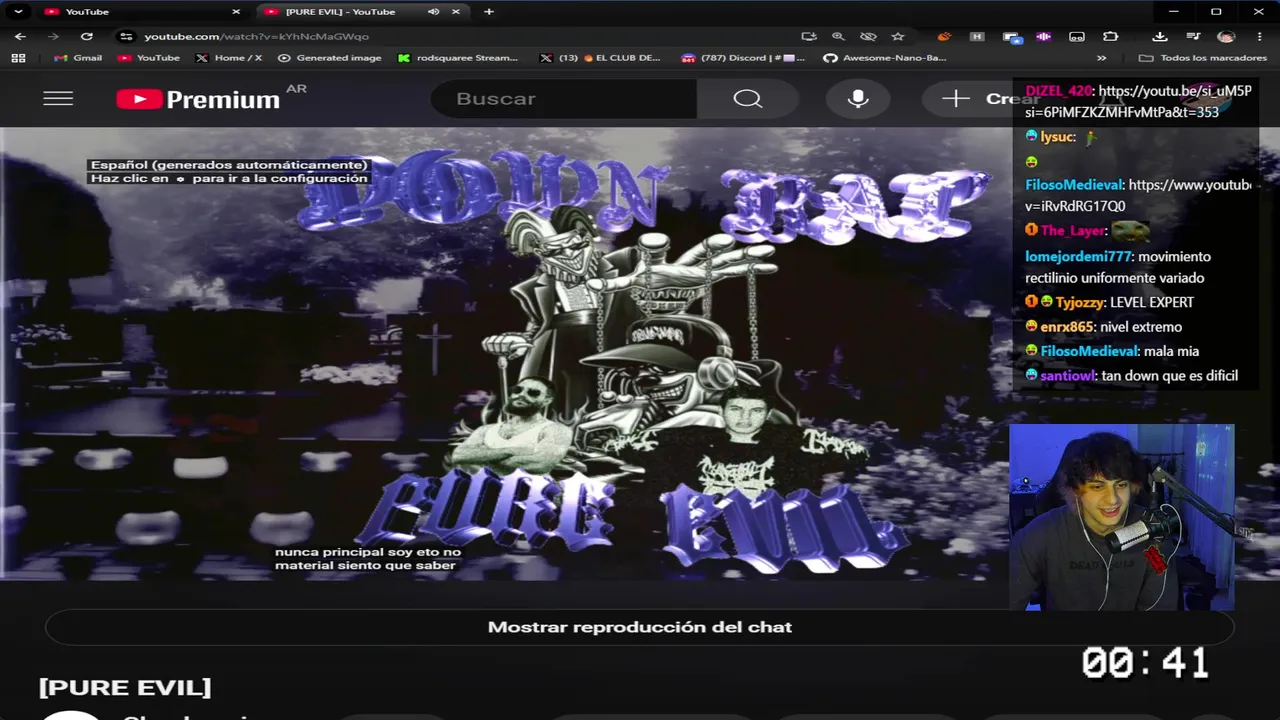Go back in browser history
The image size is (1280, 720).
pyautogui.click(x=20, y=36)
